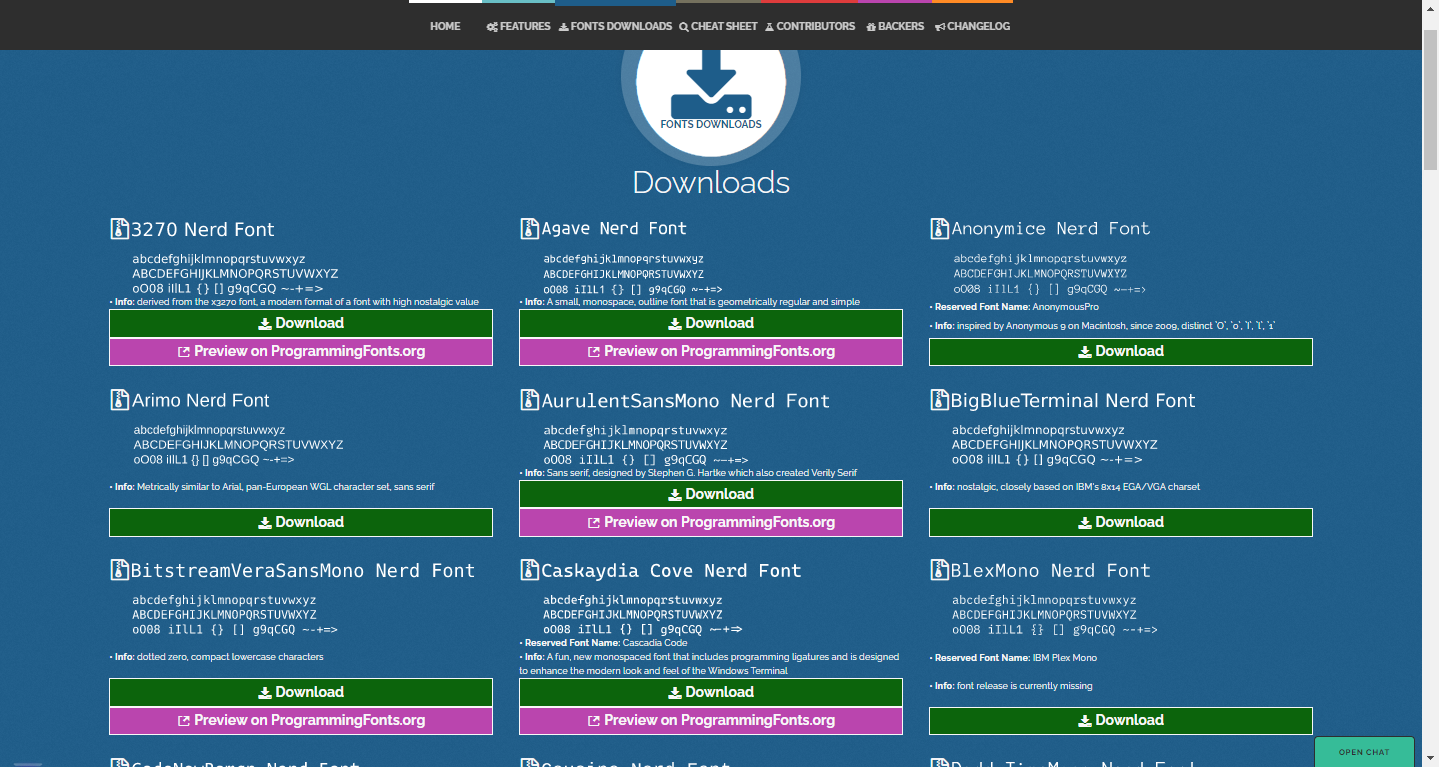Click the zip icon beside BlexMono Nerd Font
This screenshot has height=767, width=1439.
(939, 570)
